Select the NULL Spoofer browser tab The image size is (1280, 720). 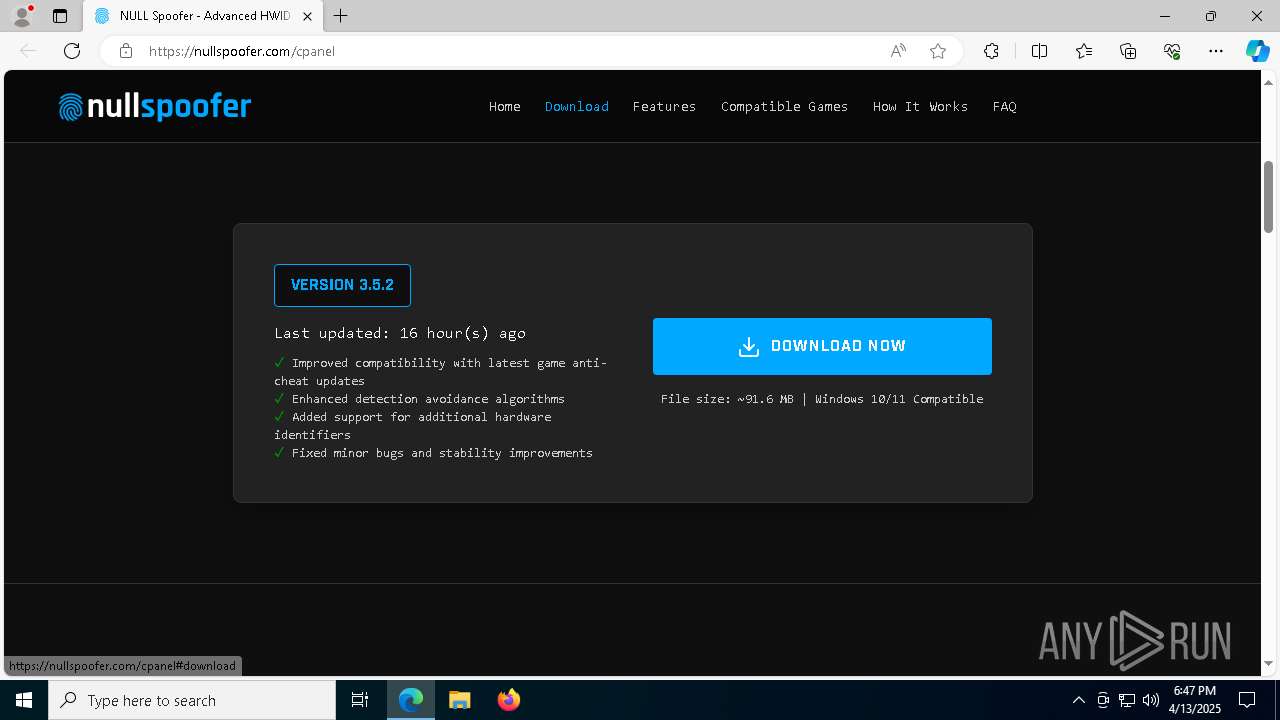point(203,16)
